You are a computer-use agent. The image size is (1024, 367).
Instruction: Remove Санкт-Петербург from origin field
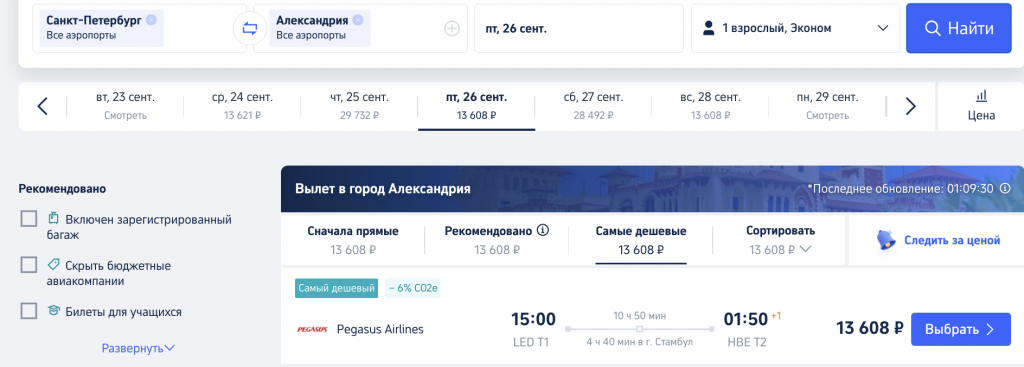(x=152, y=20)
